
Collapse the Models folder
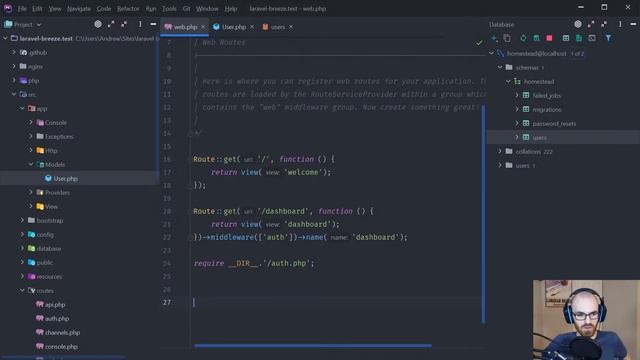(x=31, y=164)
